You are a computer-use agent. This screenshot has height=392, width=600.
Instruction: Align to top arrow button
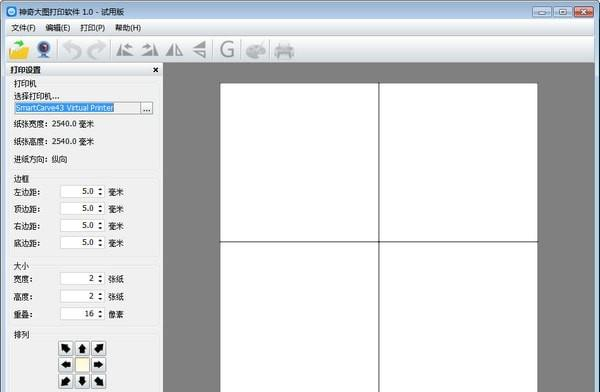[x=82, y=348]
